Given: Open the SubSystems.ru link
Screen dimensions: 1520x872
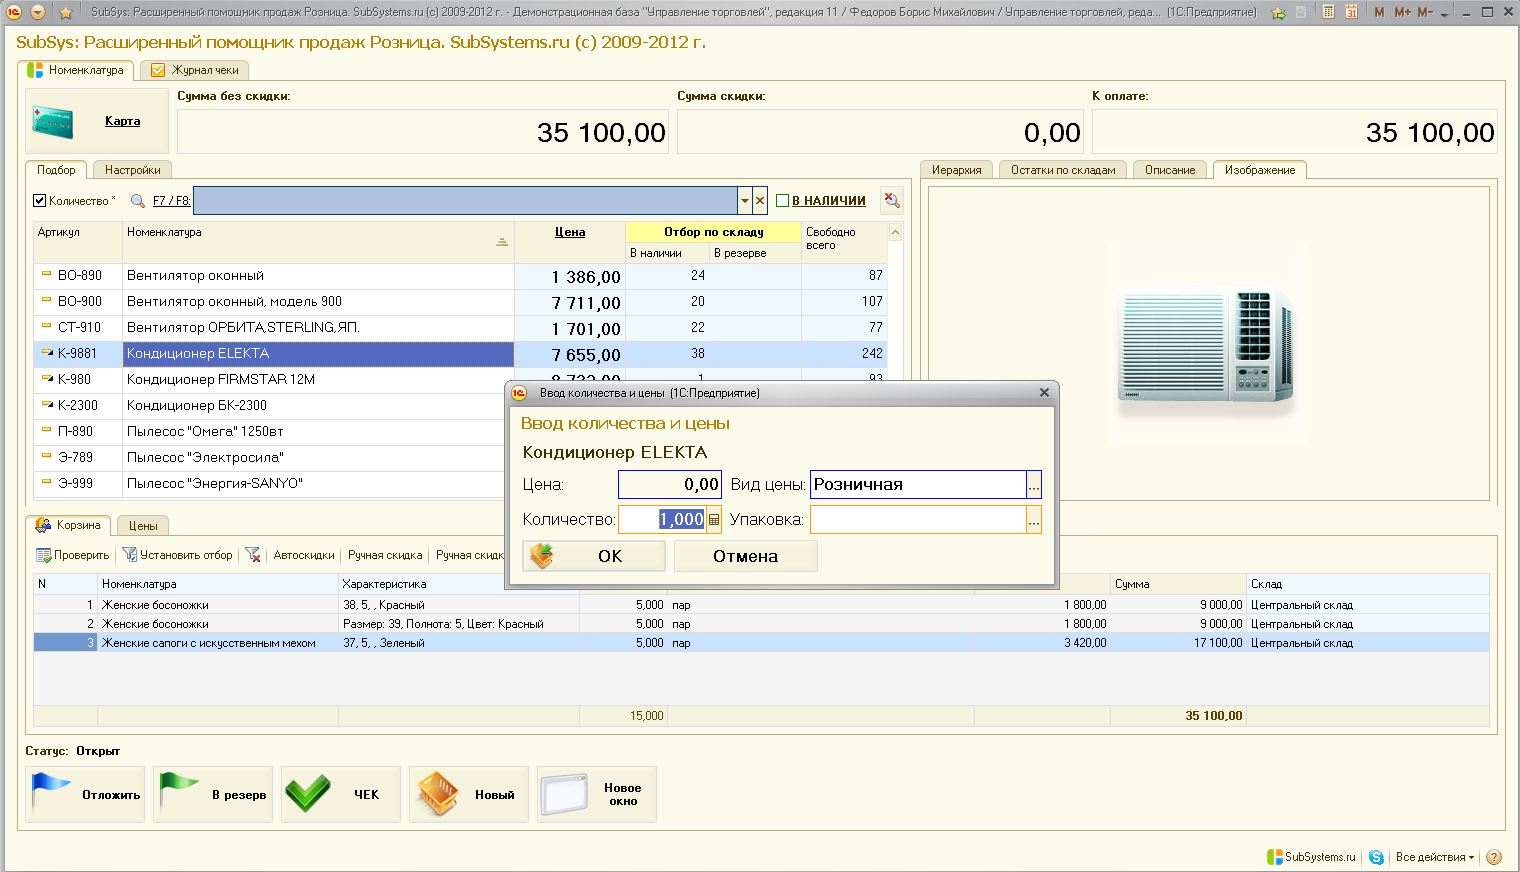Looking at the screenshot, I should click(1311, 857).
